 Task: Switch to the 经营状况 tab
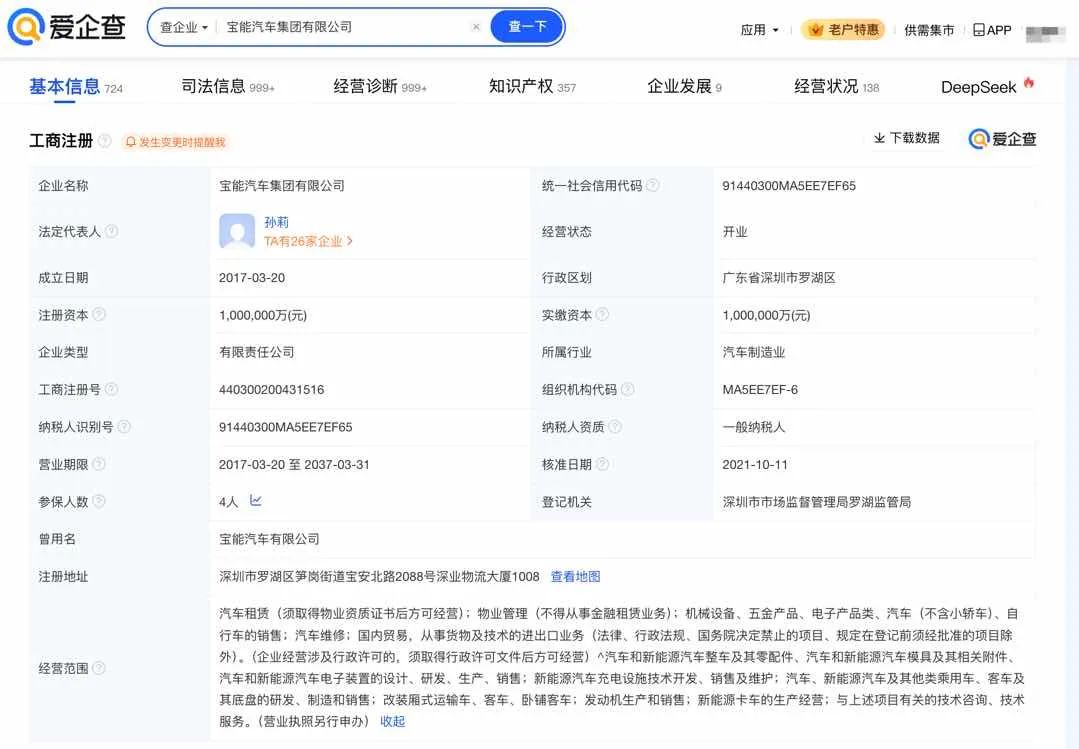pos(836,87)
